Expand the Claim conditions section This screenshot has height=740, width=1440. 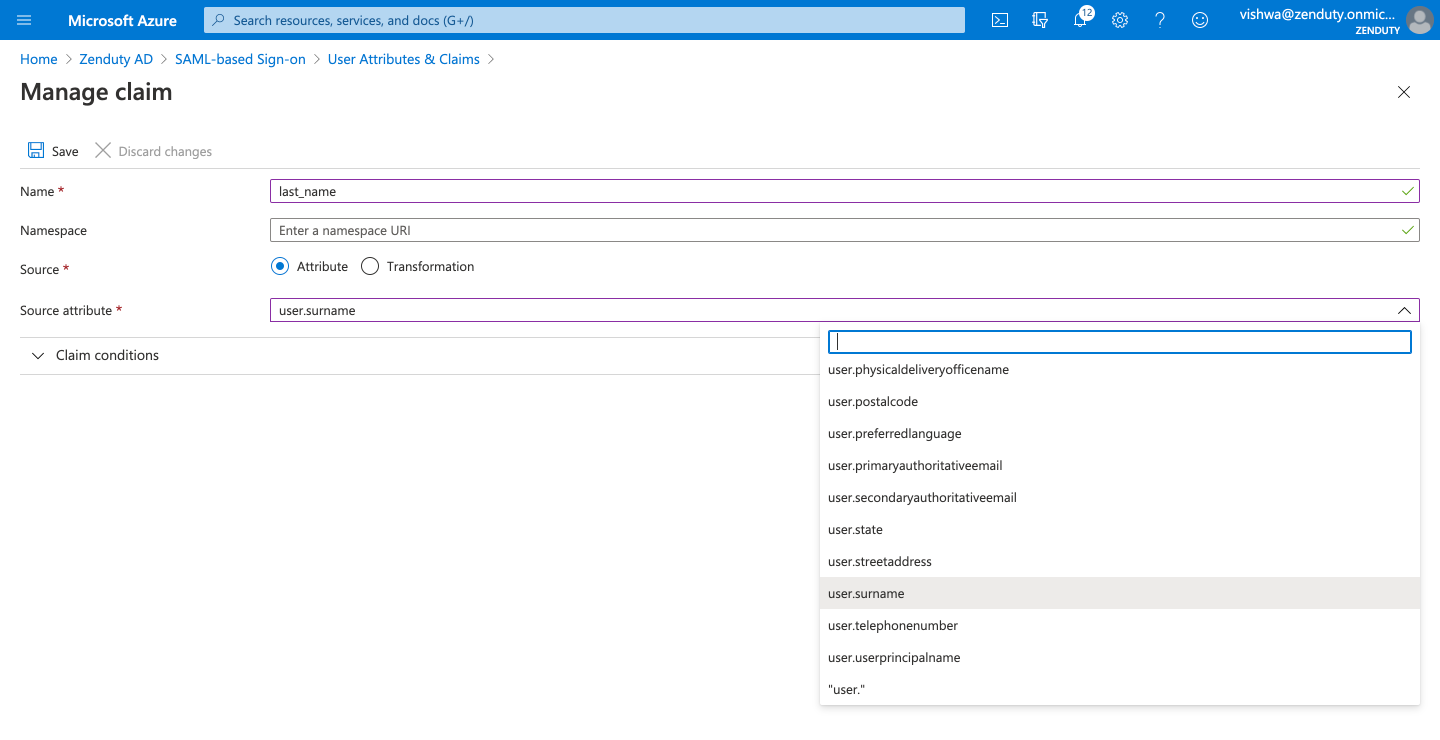(x=38, y=355)
